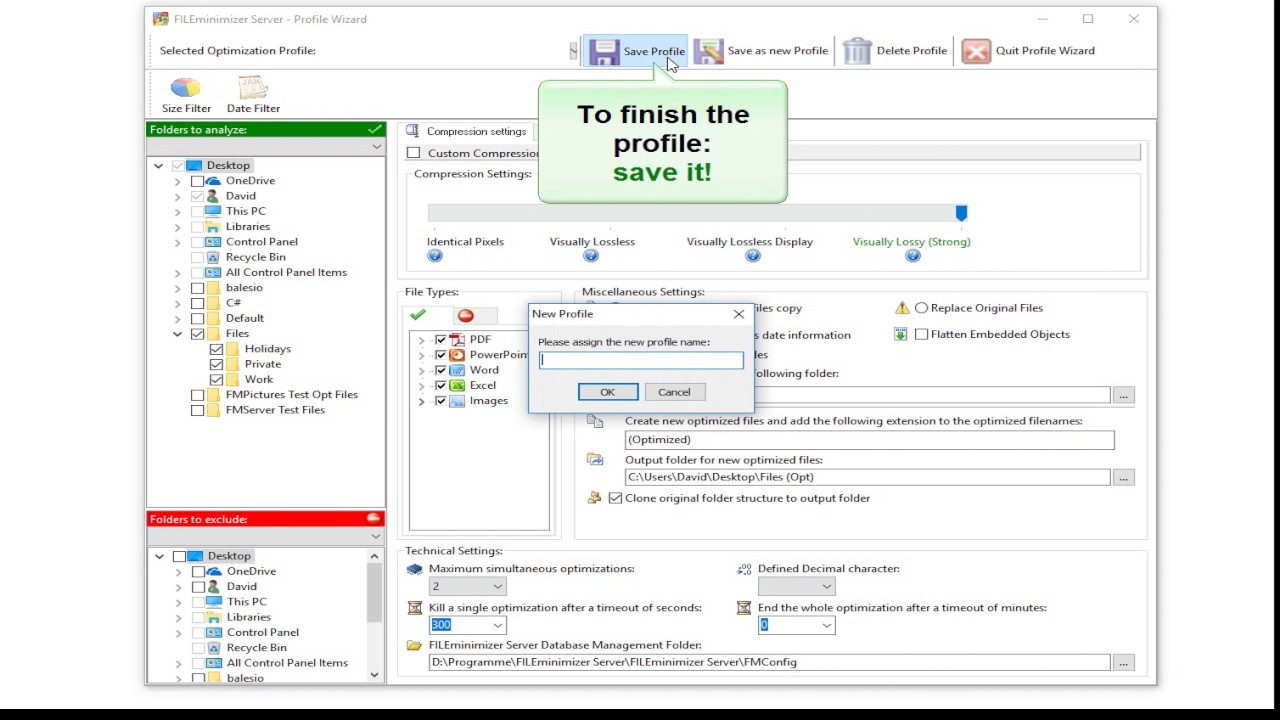
Task: Click the clone folder structure icon
Action: 595,498
